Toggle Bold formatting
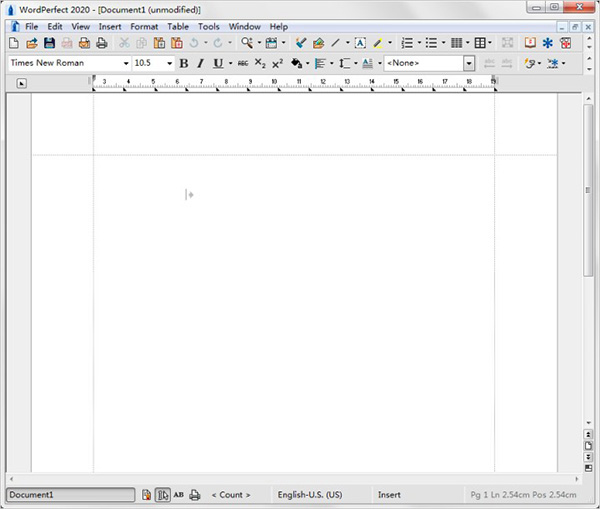 click(184, 63)
